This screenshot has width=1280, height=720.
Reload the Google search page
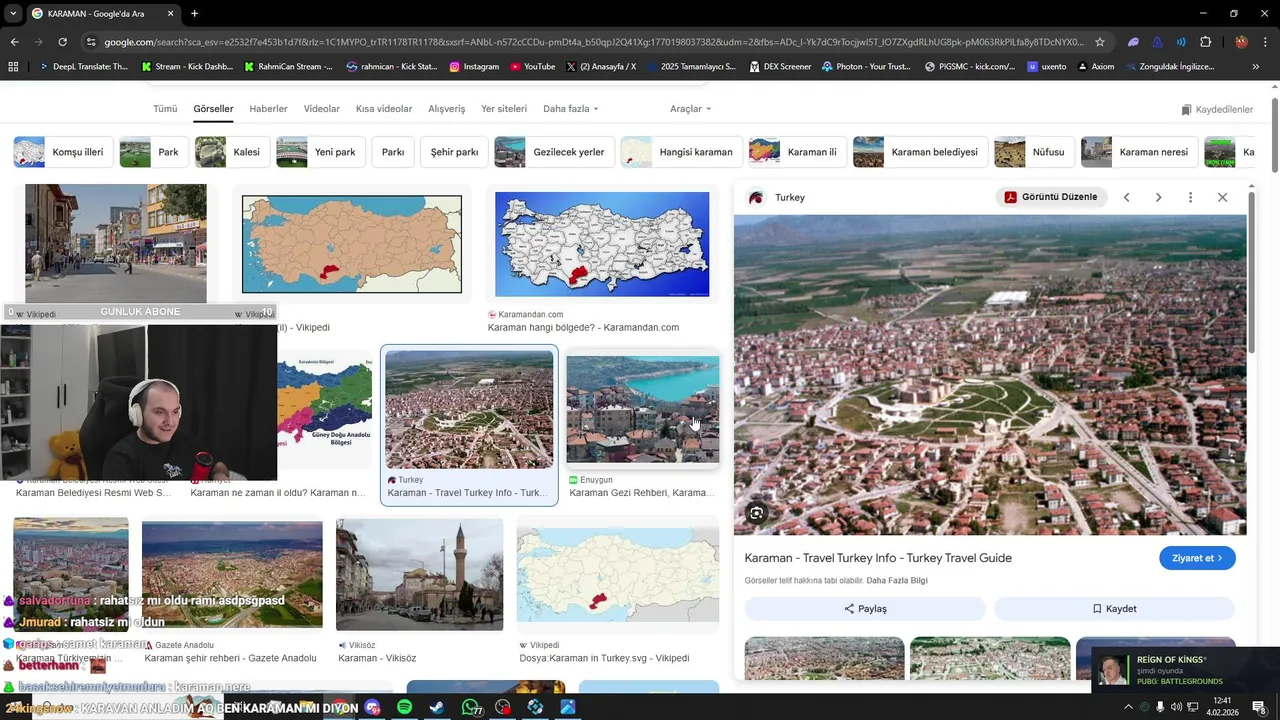click(62, 42)
